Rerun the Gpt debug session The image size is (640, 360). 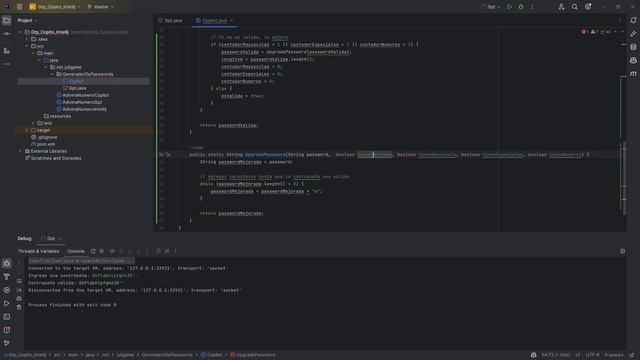pyautogui.click(x=93, y=251)
